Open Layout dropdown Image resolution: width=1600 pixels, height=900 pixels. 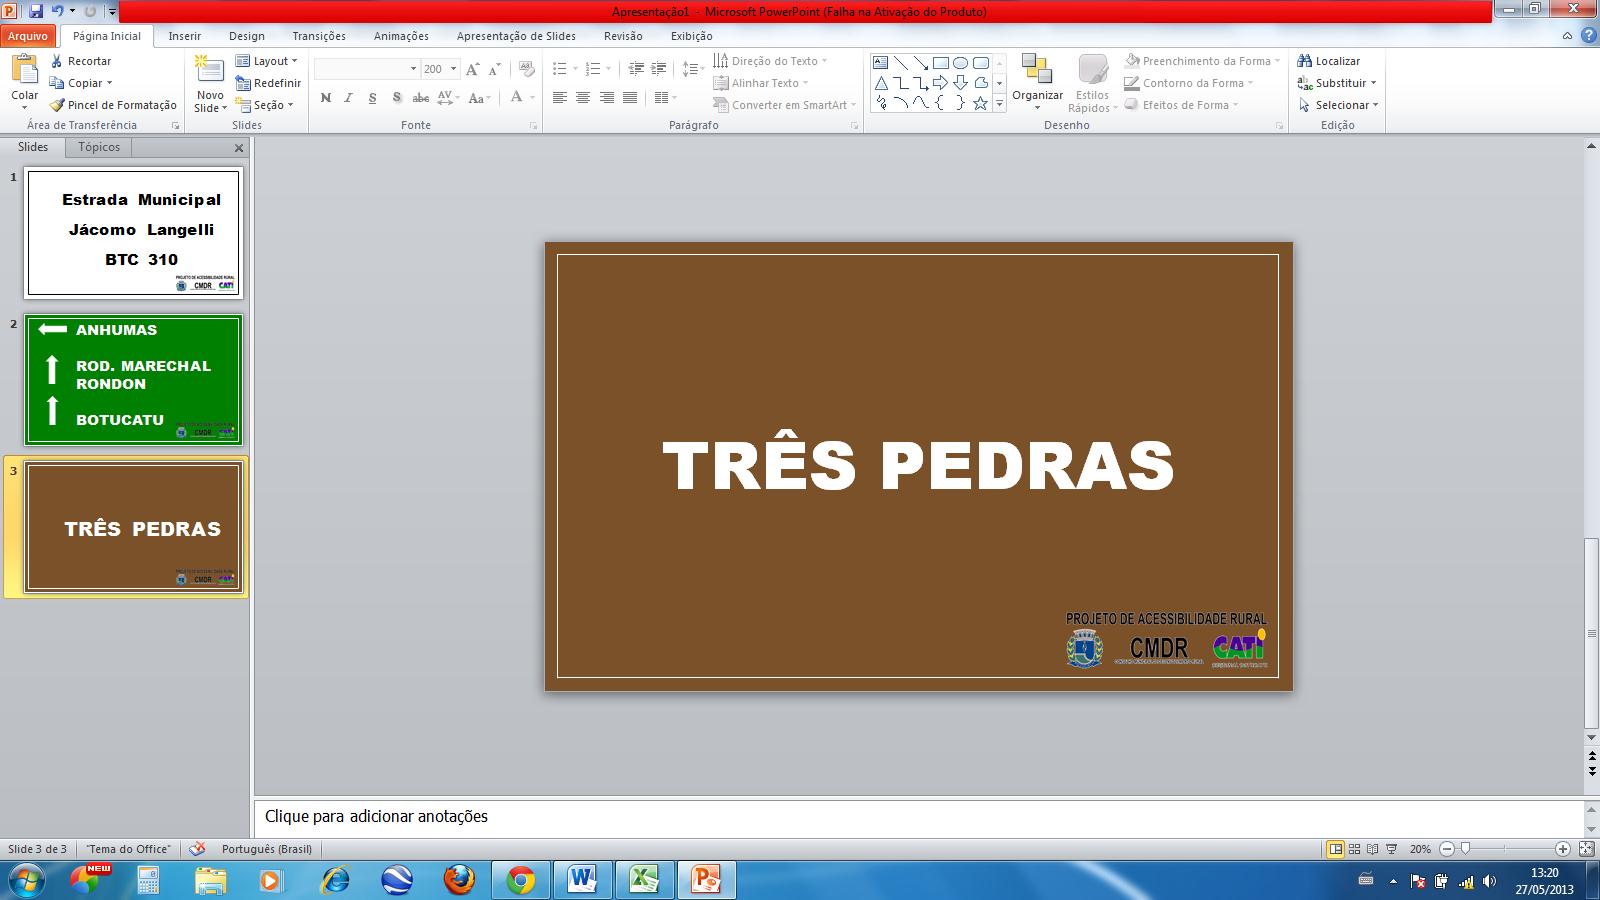(x=267, y=61)
